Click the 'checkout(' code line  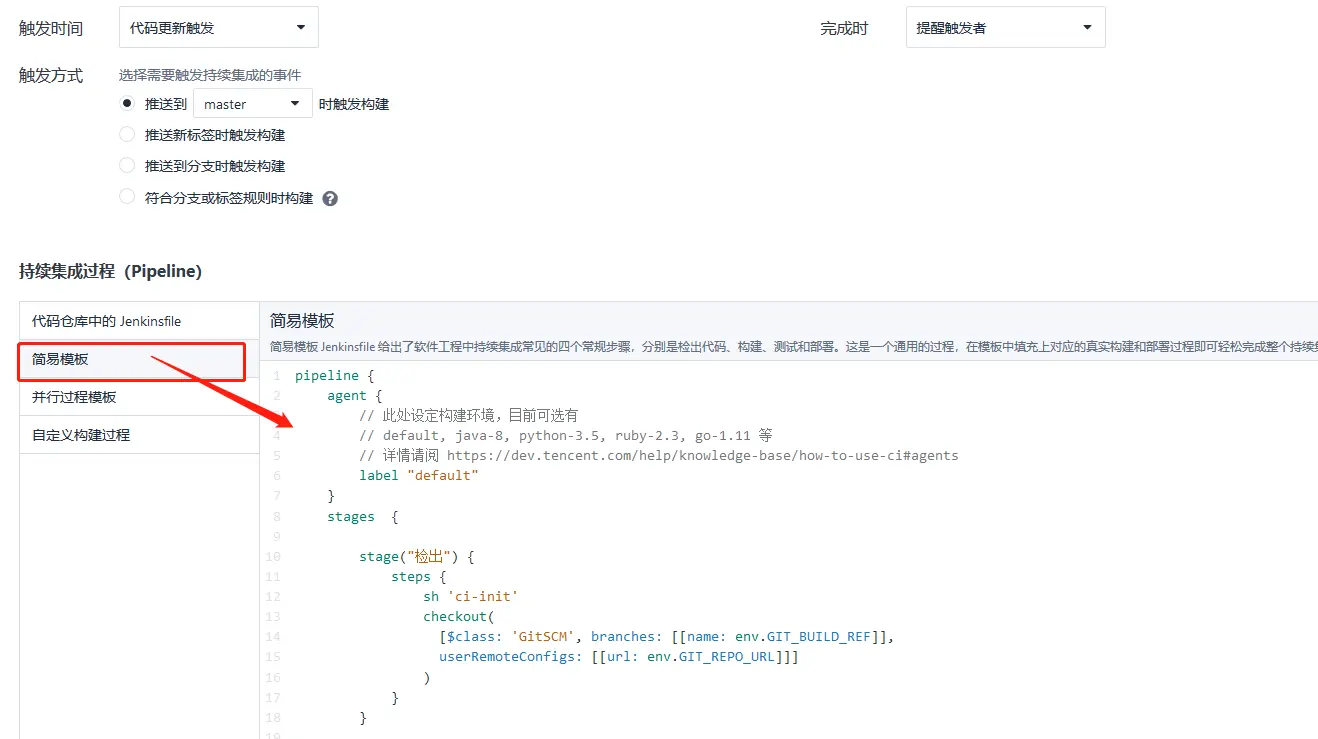pyautogui.click(x=459, y=616)
